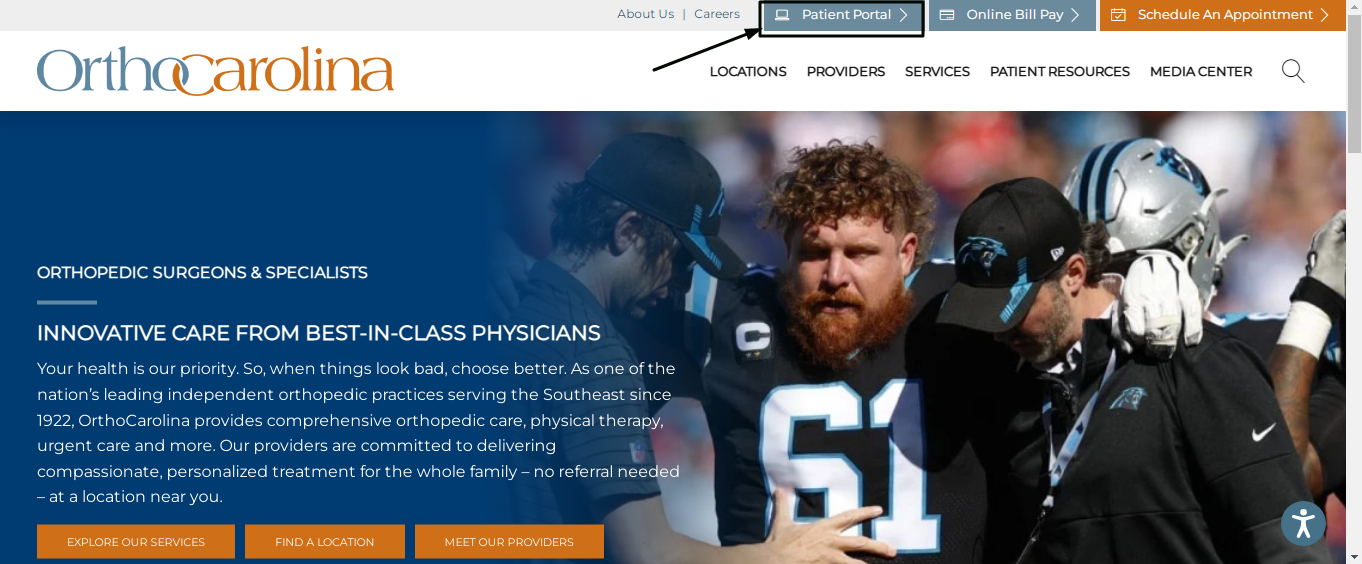Select the Find A Location button
This screenshot has height=564, width=1362.
pos(325,542)
